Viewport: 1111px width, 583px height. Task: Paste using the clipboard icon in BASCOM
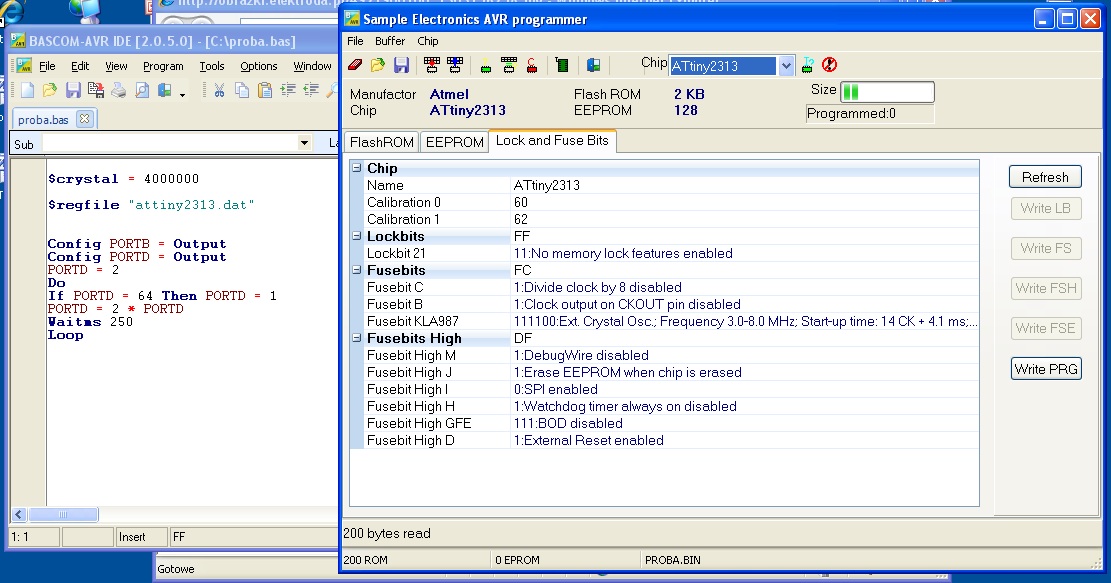pyautogui.click(x=265, y=90)
